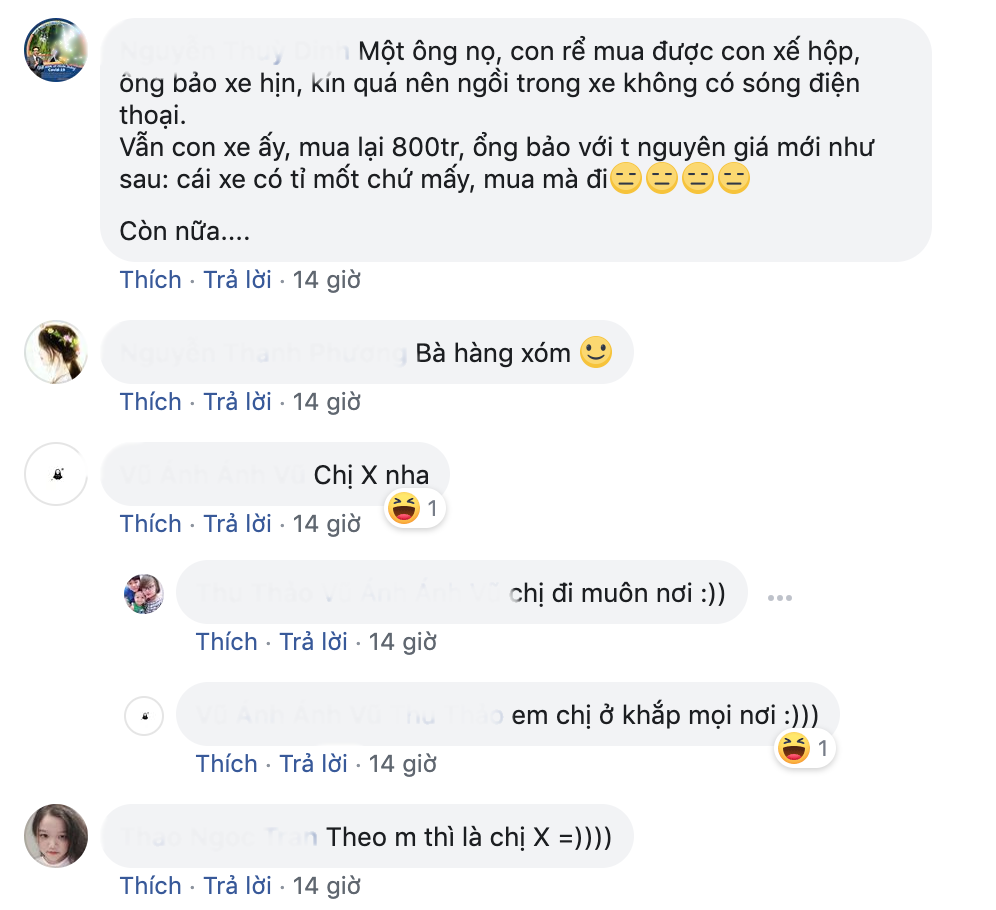Viewport: 996px width, 910px height.
Task: Open Vũ Ánh Anh's profile avatar
Action: 56,474
